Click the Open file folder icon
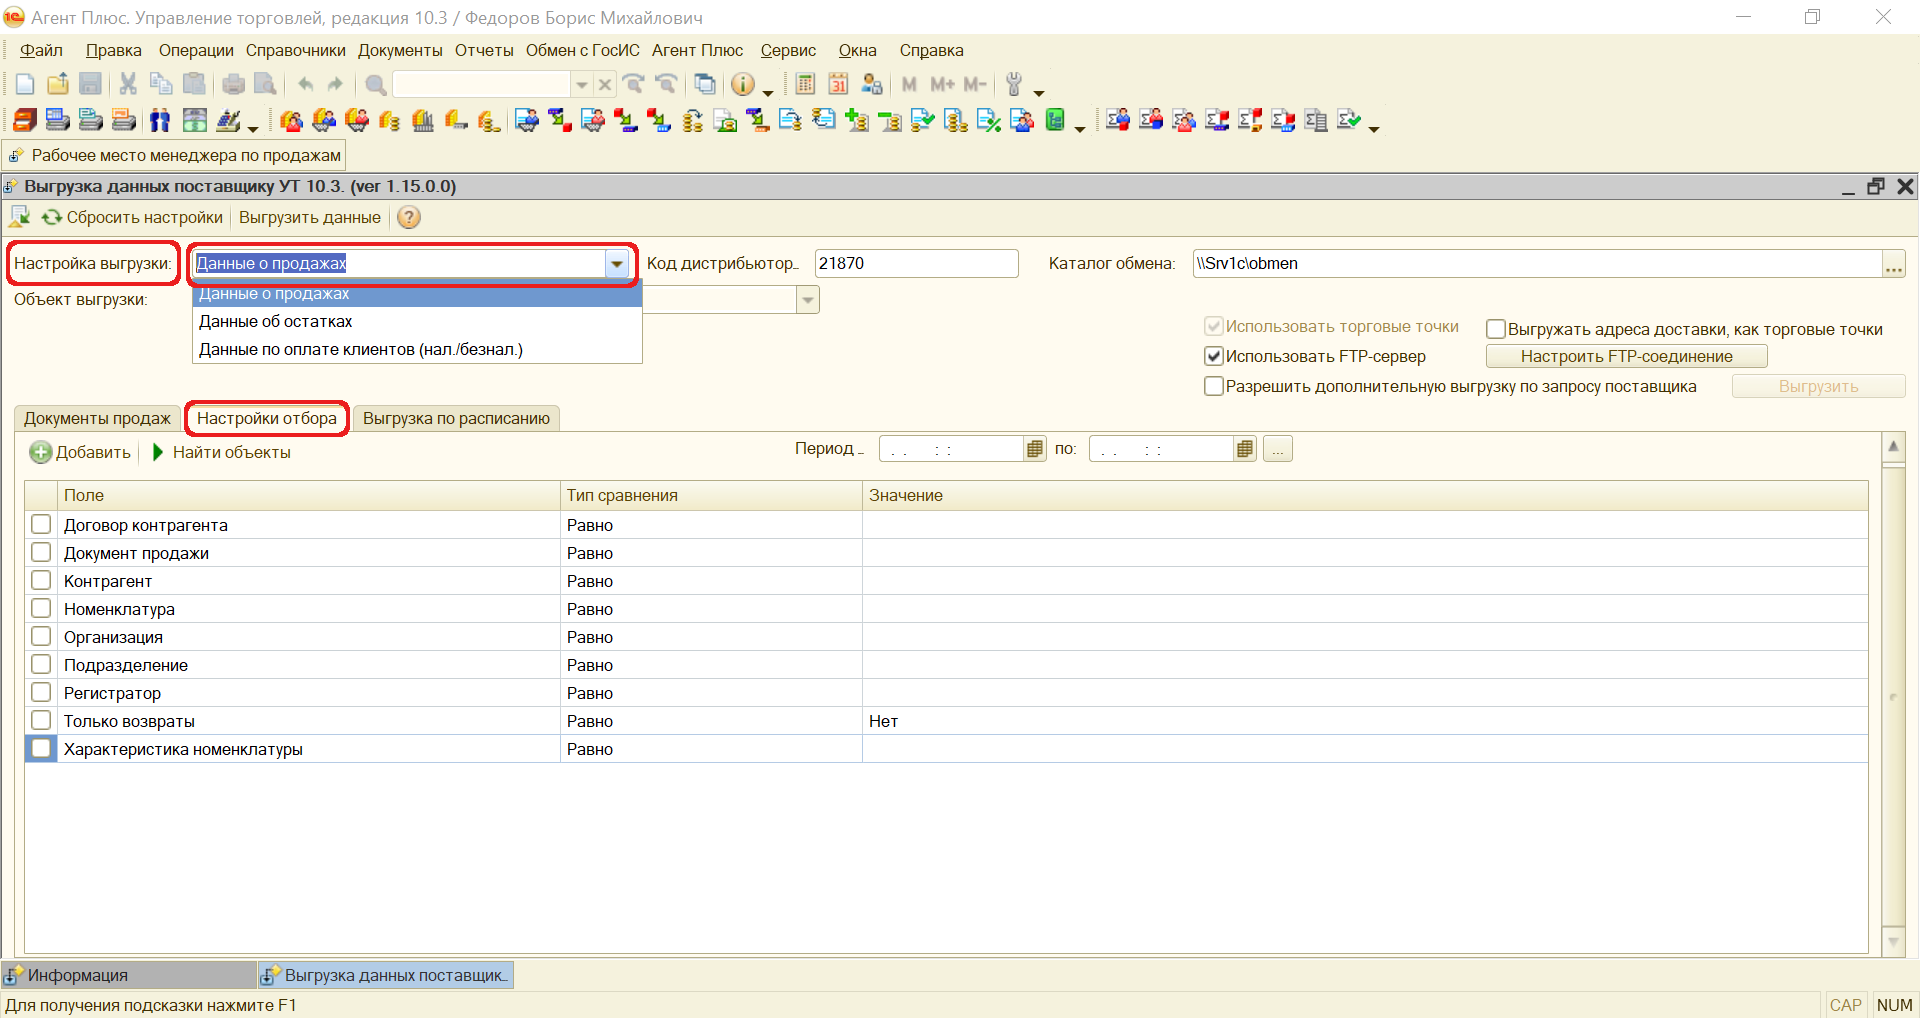 point(58,85)
